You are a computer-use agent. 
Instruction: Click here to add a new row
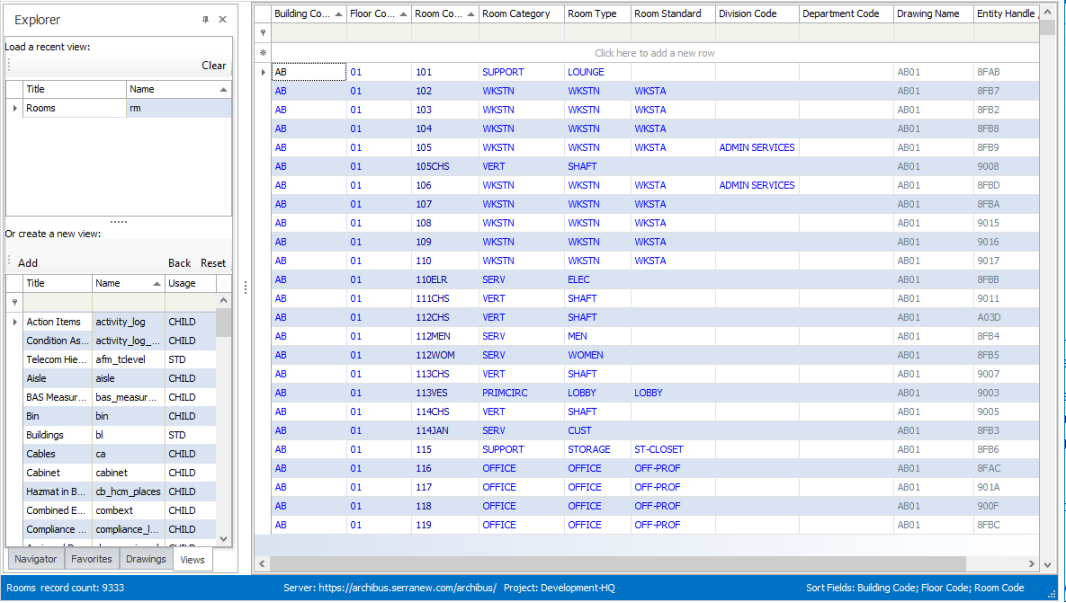(x=654, y=53)
